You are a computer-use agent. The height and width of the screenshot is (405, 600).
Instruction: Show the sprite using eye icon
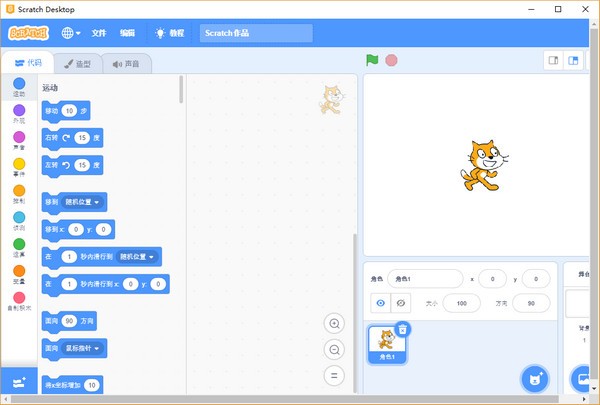coord(379,303)
